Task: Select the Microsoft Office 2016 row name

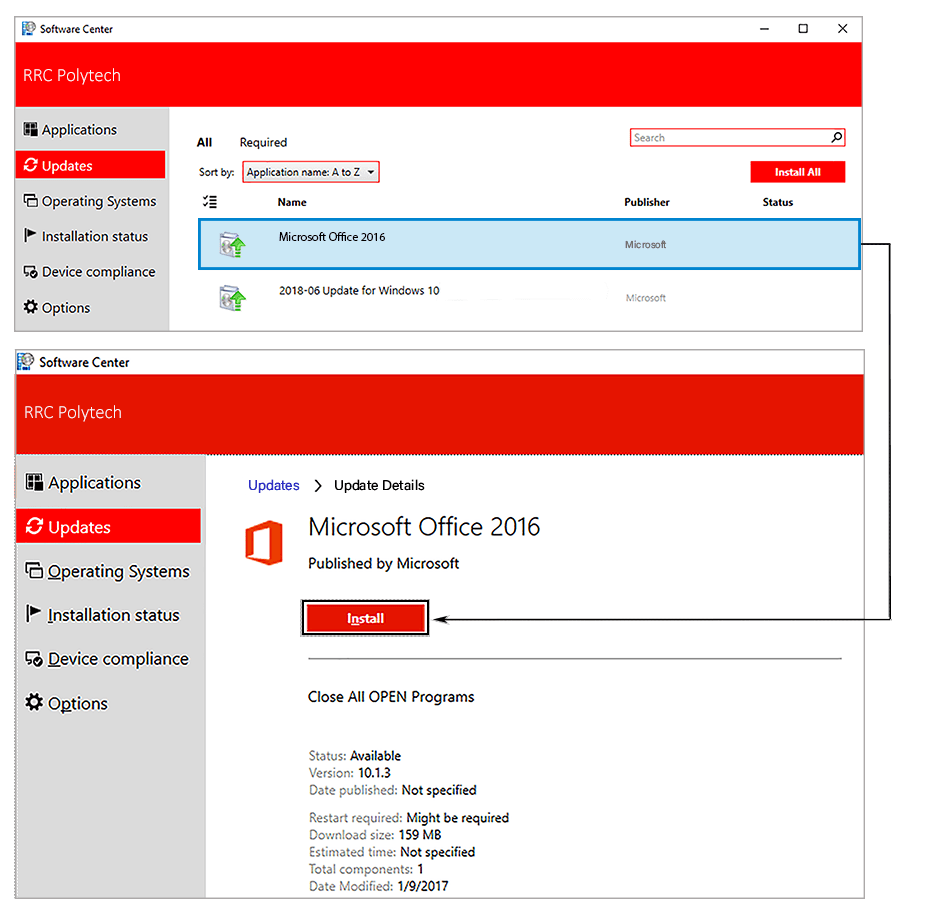Action: click(332, 237)
